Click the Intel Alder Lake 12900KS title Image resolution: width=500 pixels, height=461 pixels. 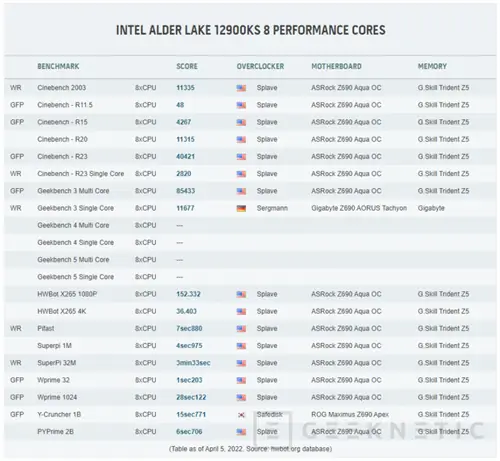(251, 30)
